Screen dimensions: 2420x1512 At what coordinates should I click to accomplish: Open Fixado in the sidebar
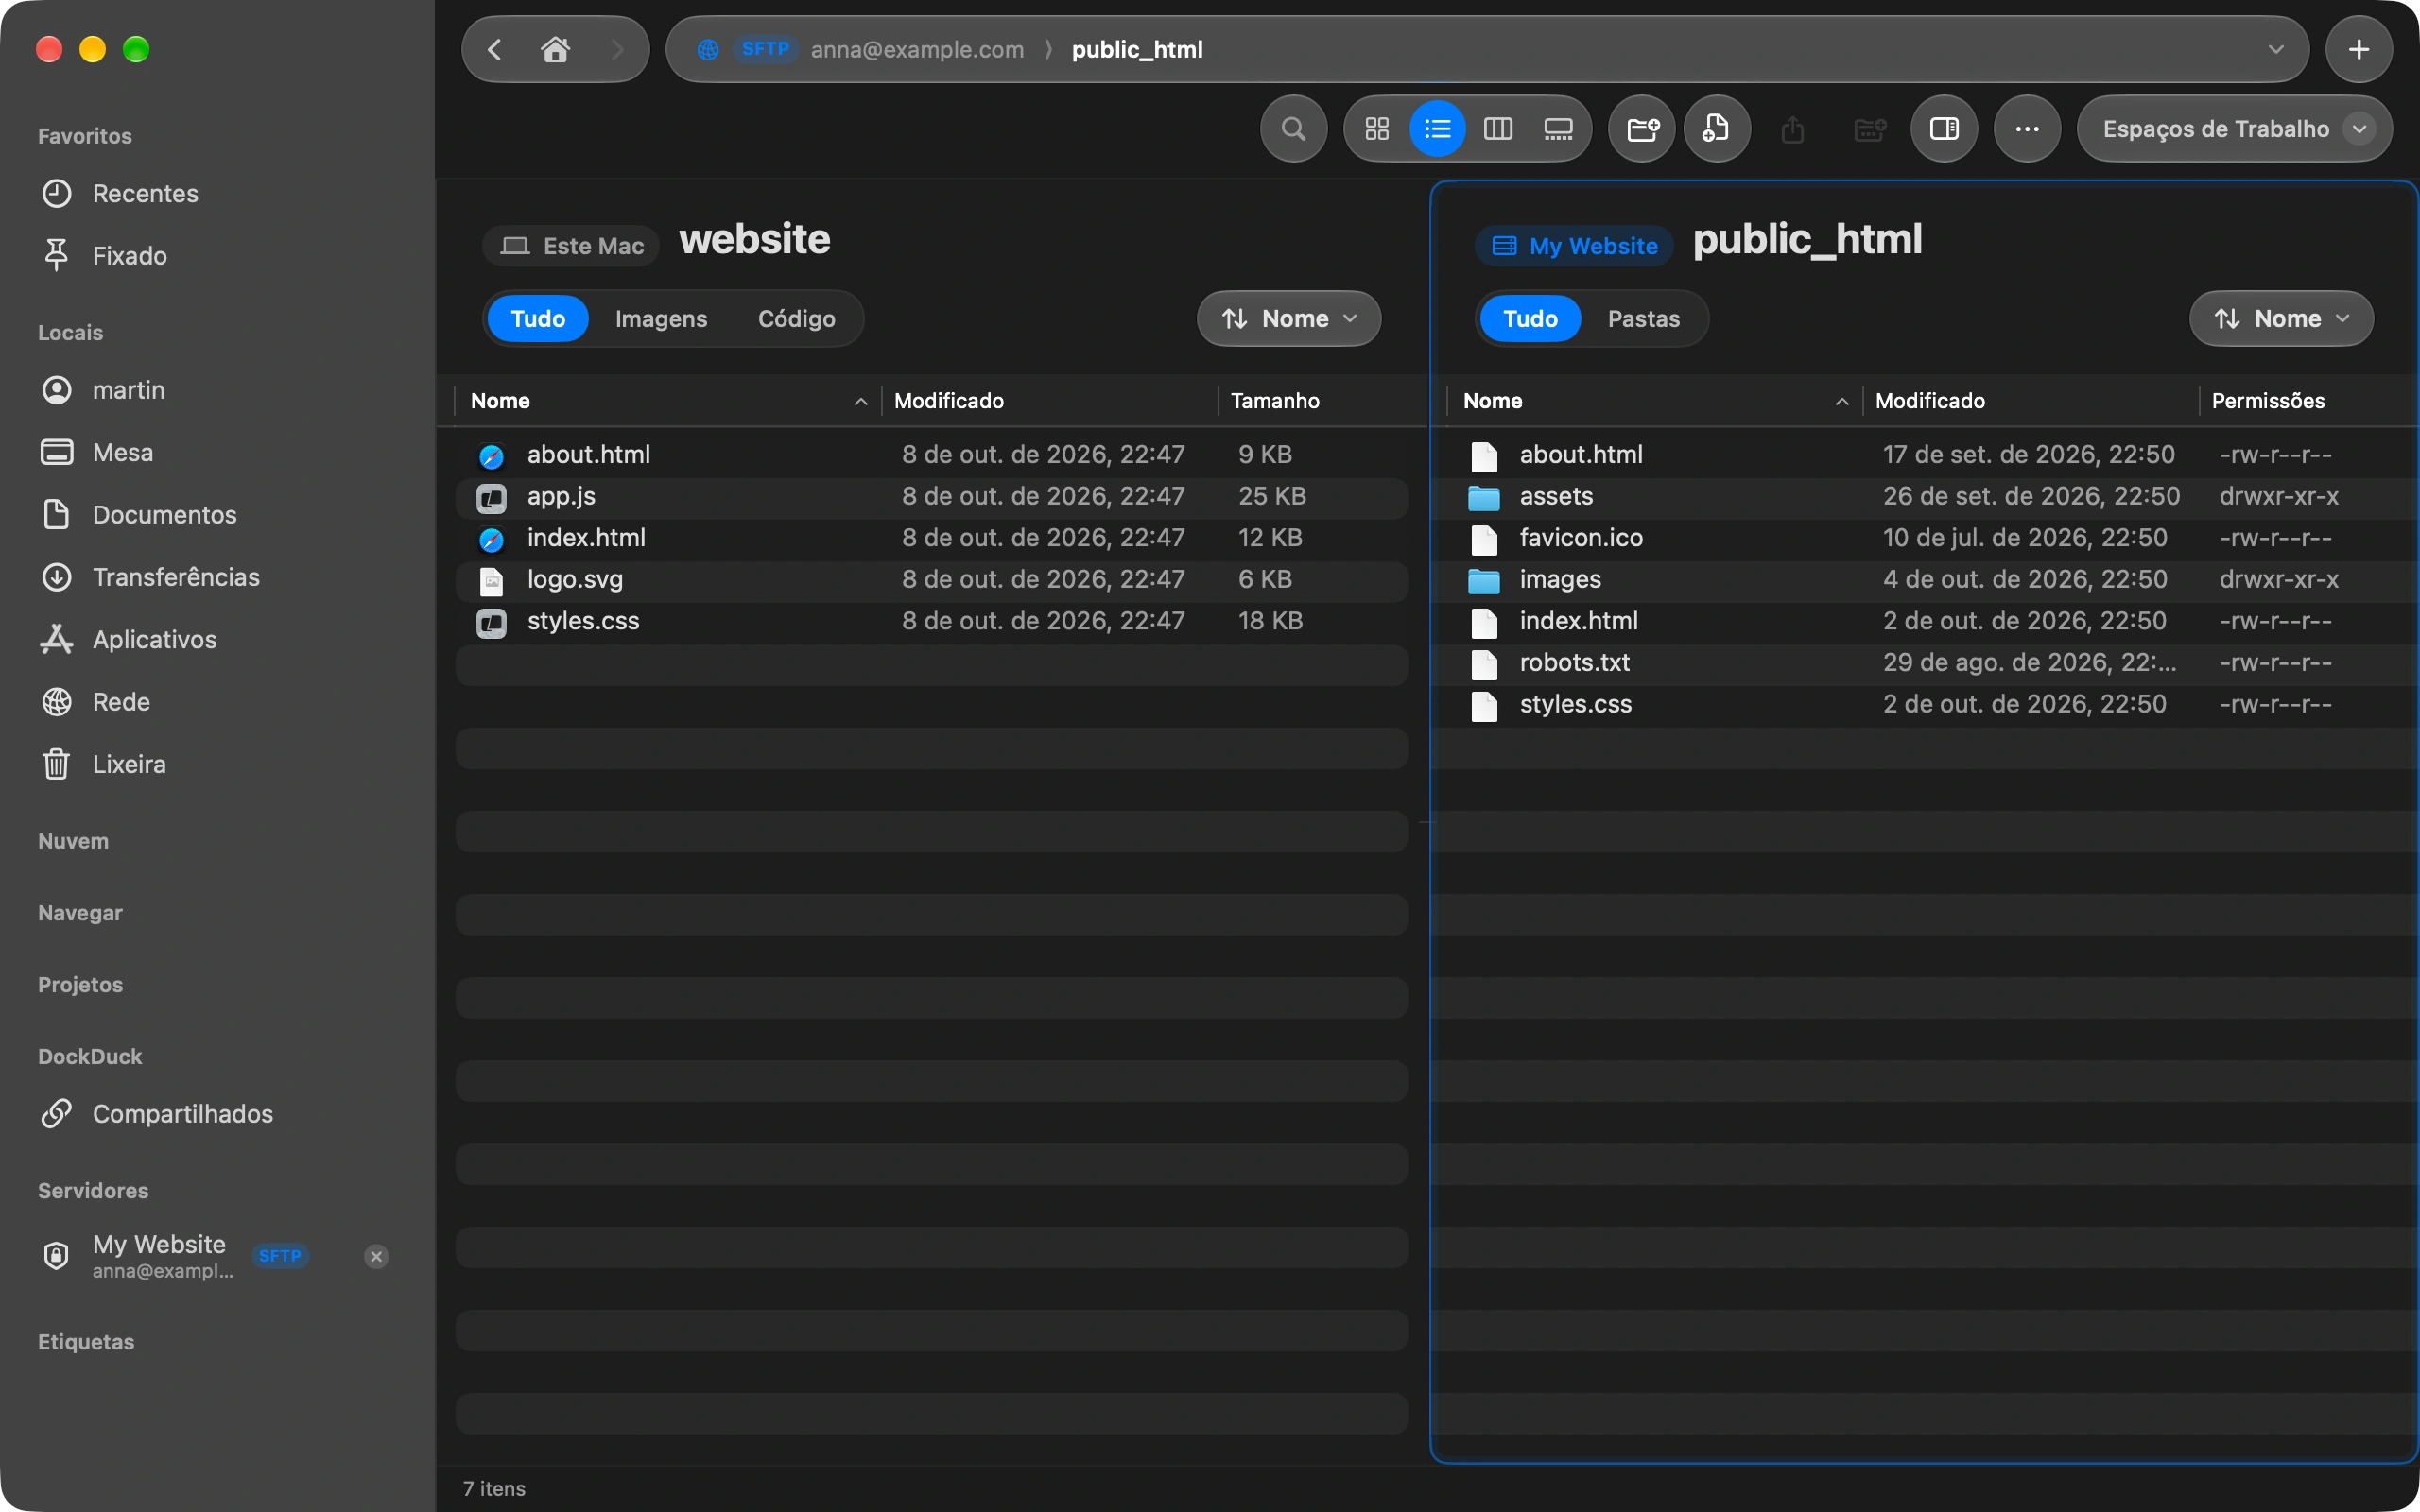(218, 256)
